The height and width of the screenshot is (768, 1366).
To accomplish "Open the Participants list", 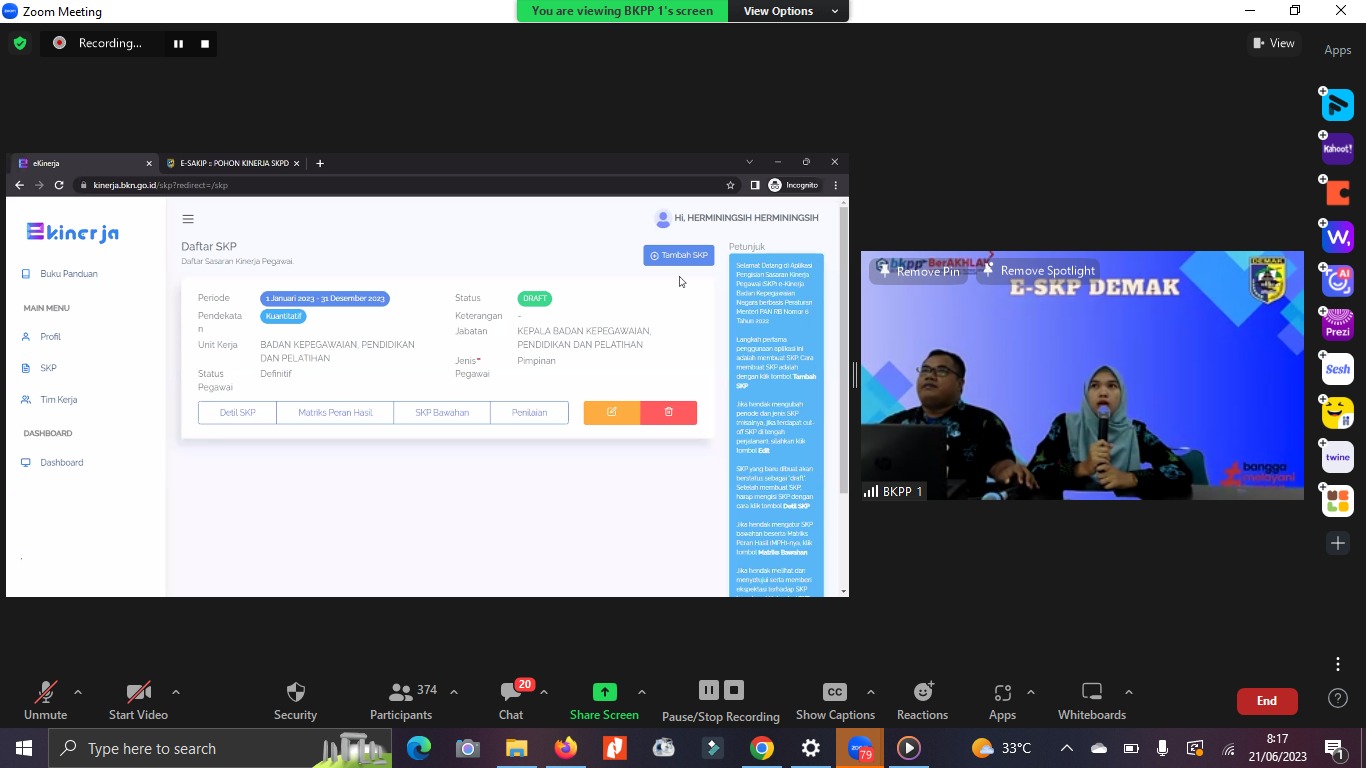I will [x=401, y=700].
